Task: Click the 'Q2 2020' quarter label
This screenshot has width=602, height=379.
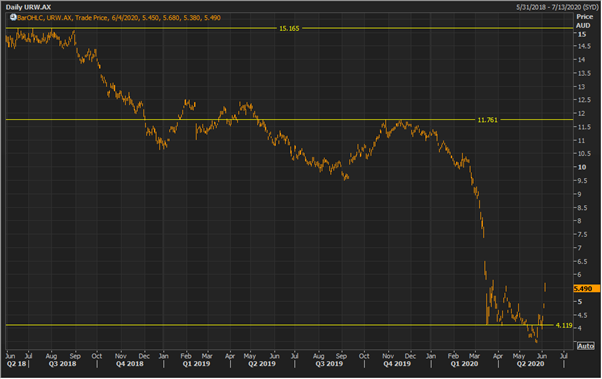Action: (x=530, y=364)
